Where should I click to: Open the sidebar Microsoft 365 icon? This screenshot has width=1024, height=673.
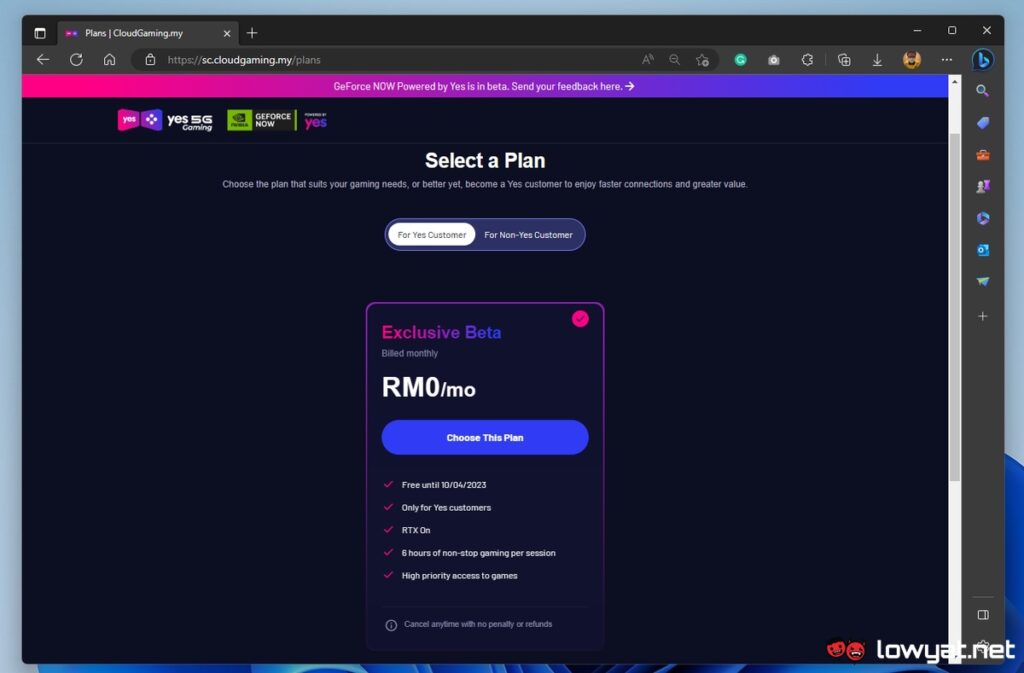point(982,218)
